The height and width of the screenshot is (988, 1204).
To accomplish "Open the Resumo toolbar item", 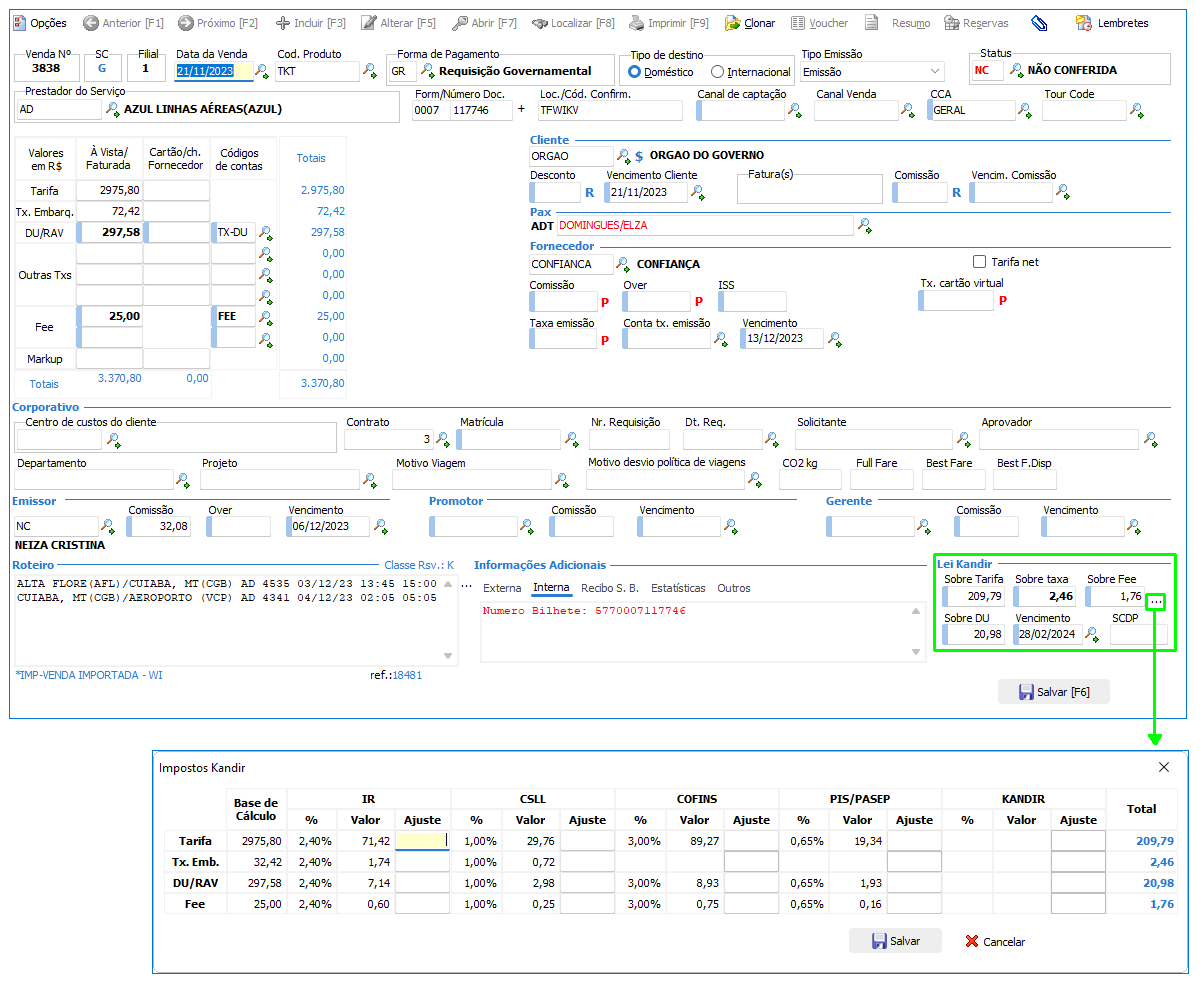I will (897, 23).
